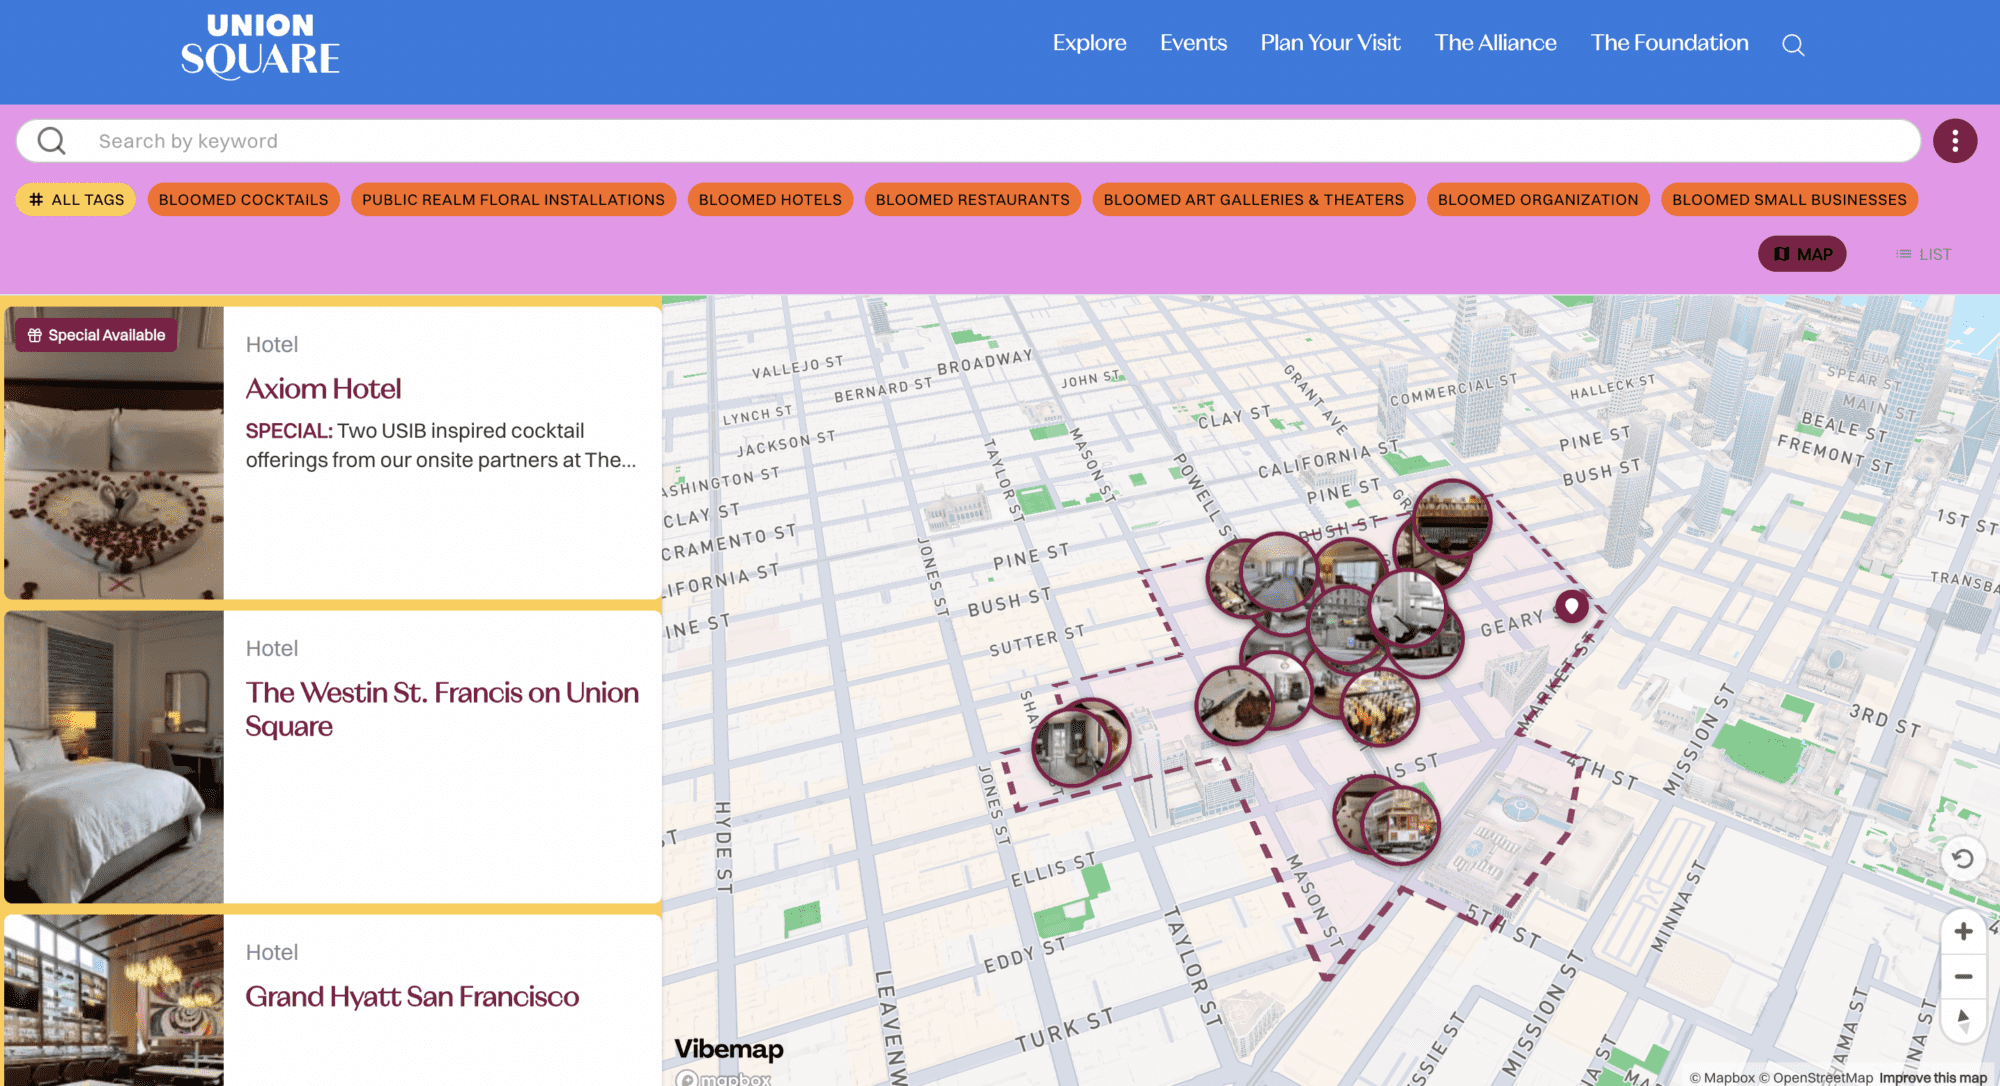The width and height of the screenshot is (2000, 1086).
Task: Click the Grand Hyatt lobby thumbnail
Action: click(114, 1000)
